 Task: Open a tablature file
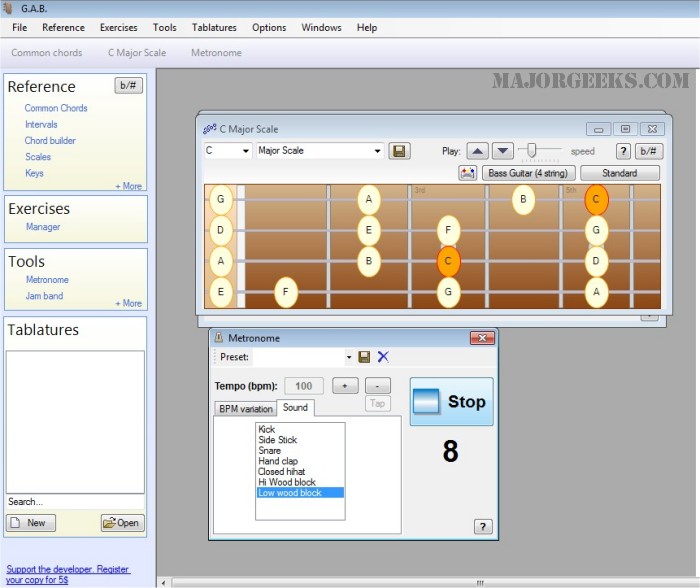122,523
